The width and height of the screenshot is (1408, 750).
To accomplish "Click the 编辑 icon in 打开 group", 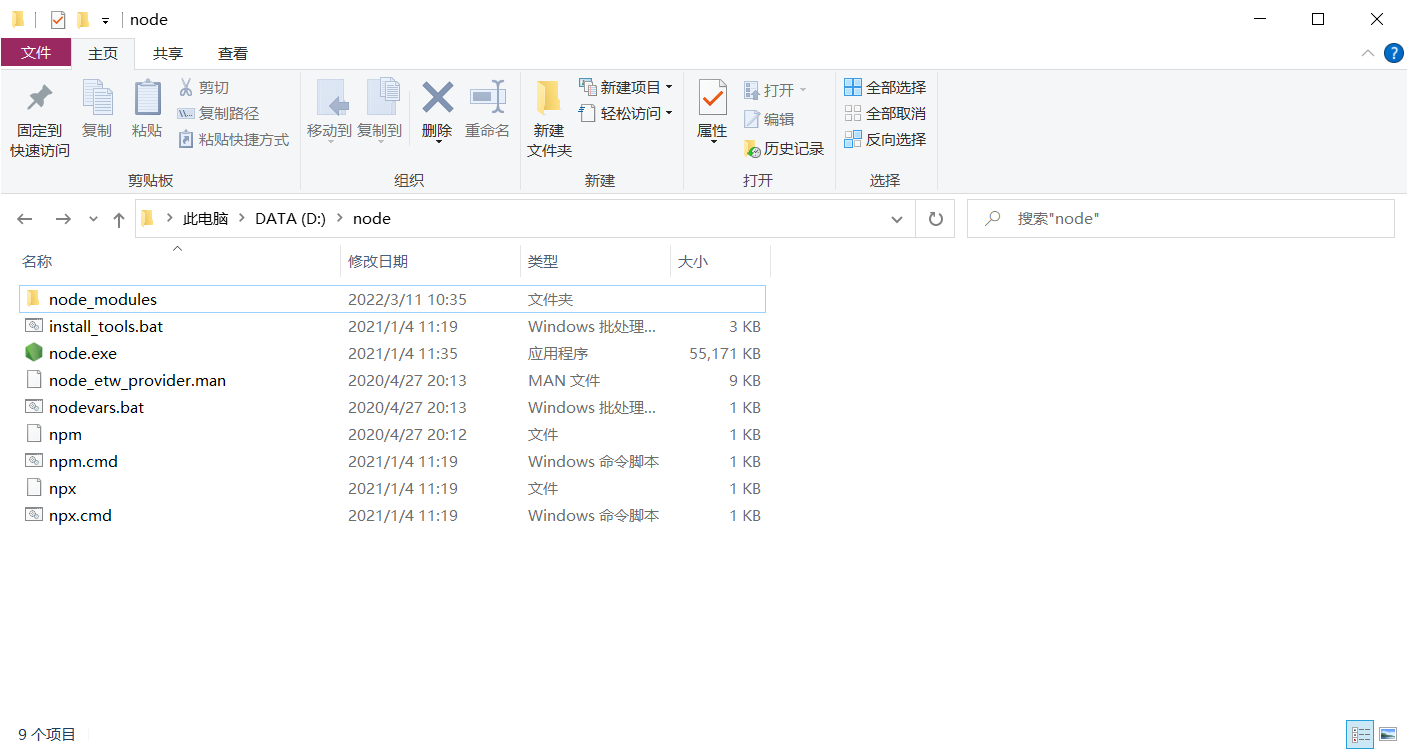I will coord(752,120).
